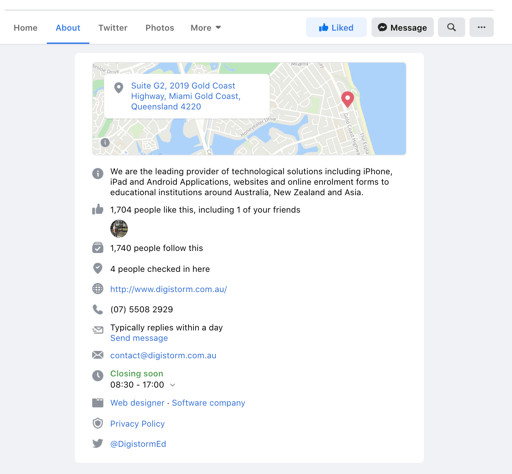Click the Typically replies within a day text
The width and height of the screenshot is (512, 474).
(166, 328)
